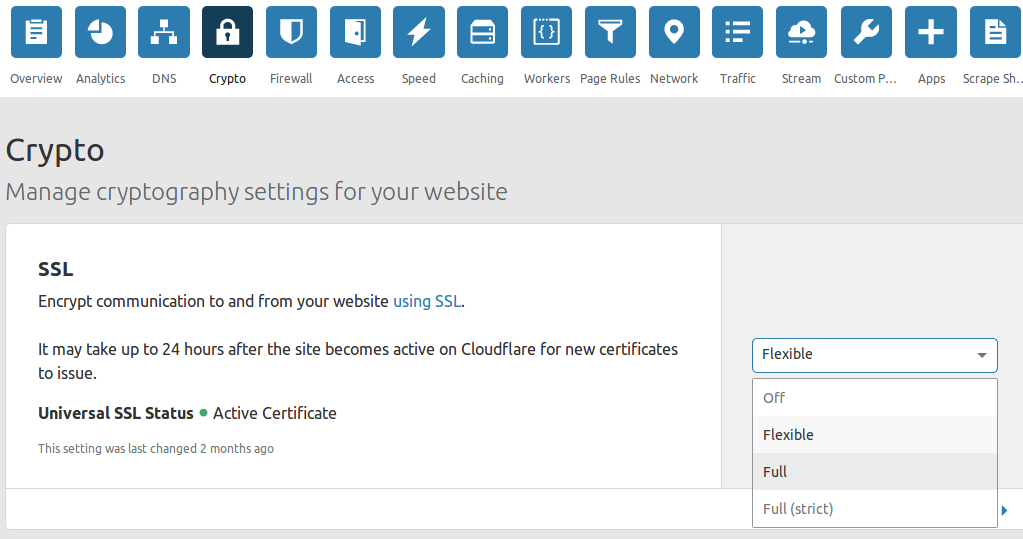Open the Workers code braces icon

(547, 32)
